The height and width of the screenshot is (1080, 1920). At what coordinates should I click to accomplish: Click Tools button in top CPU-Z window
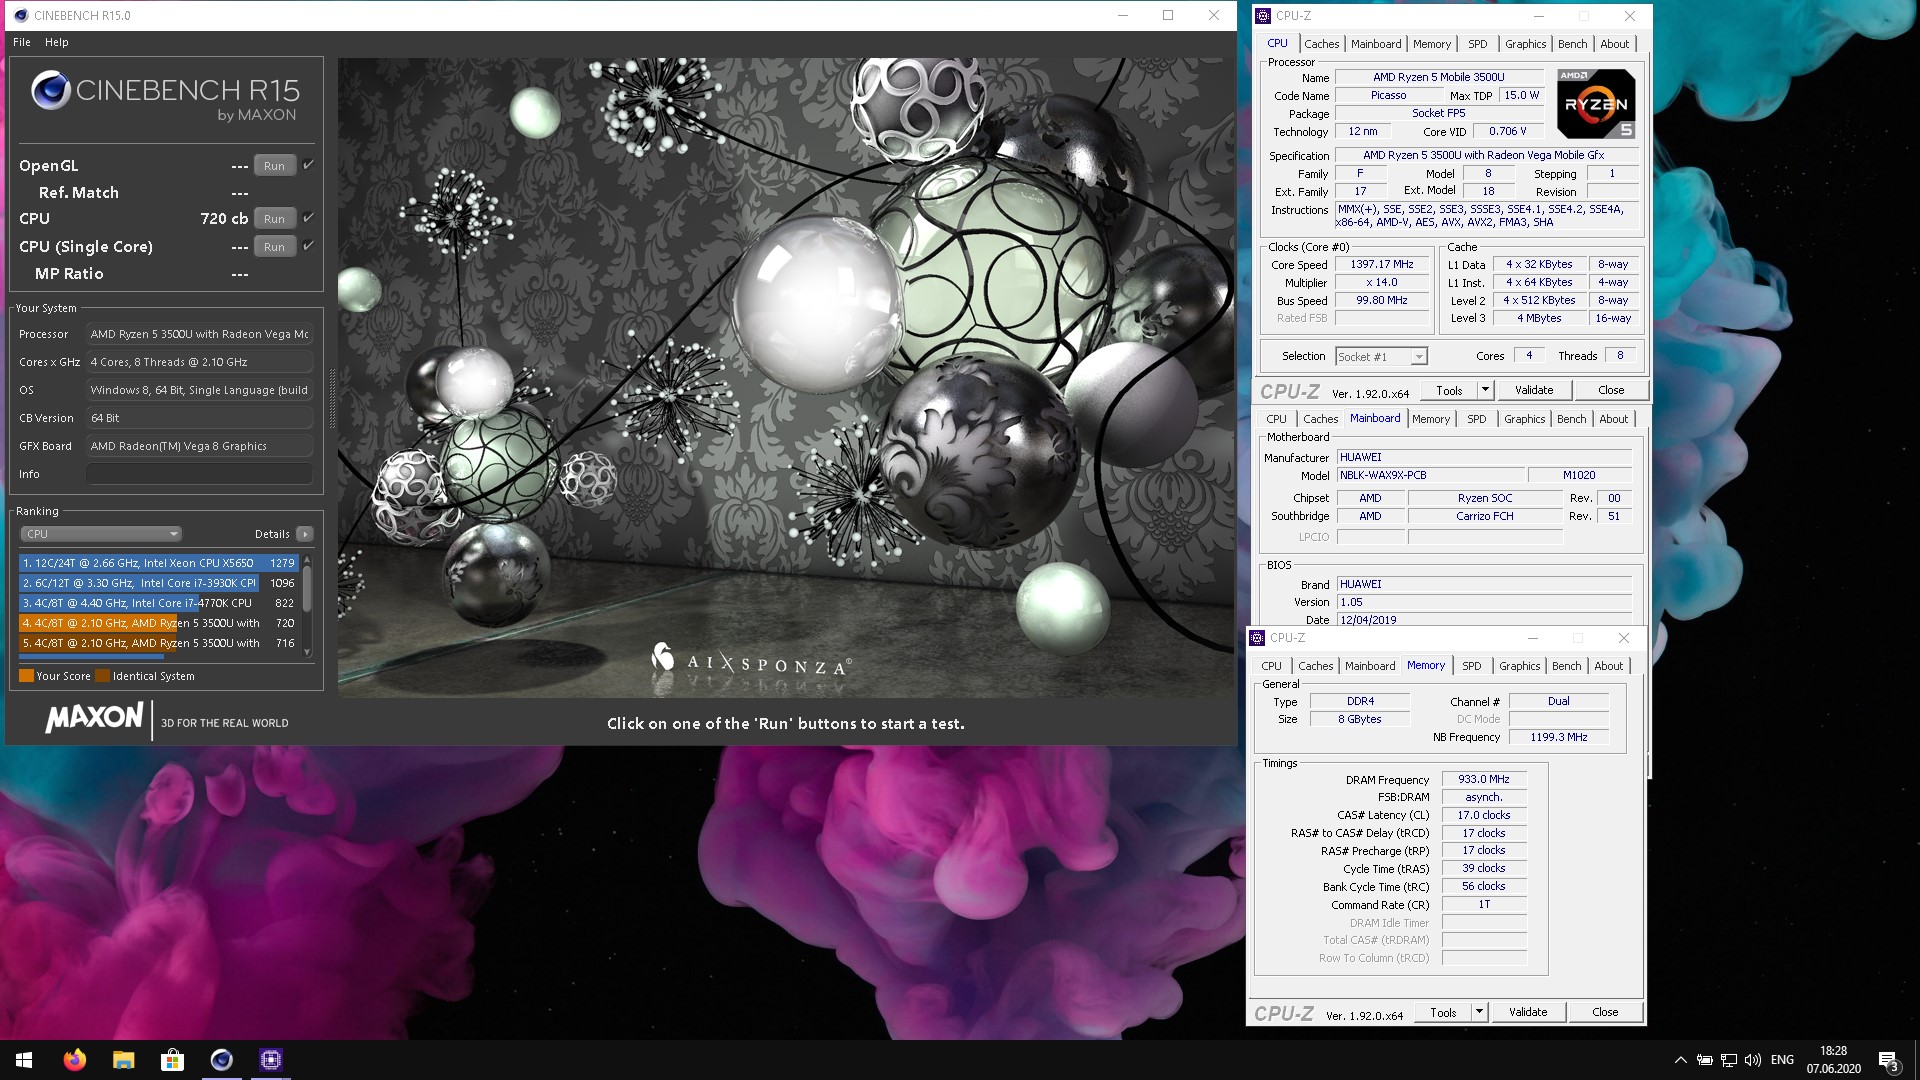coord(1449,391)
